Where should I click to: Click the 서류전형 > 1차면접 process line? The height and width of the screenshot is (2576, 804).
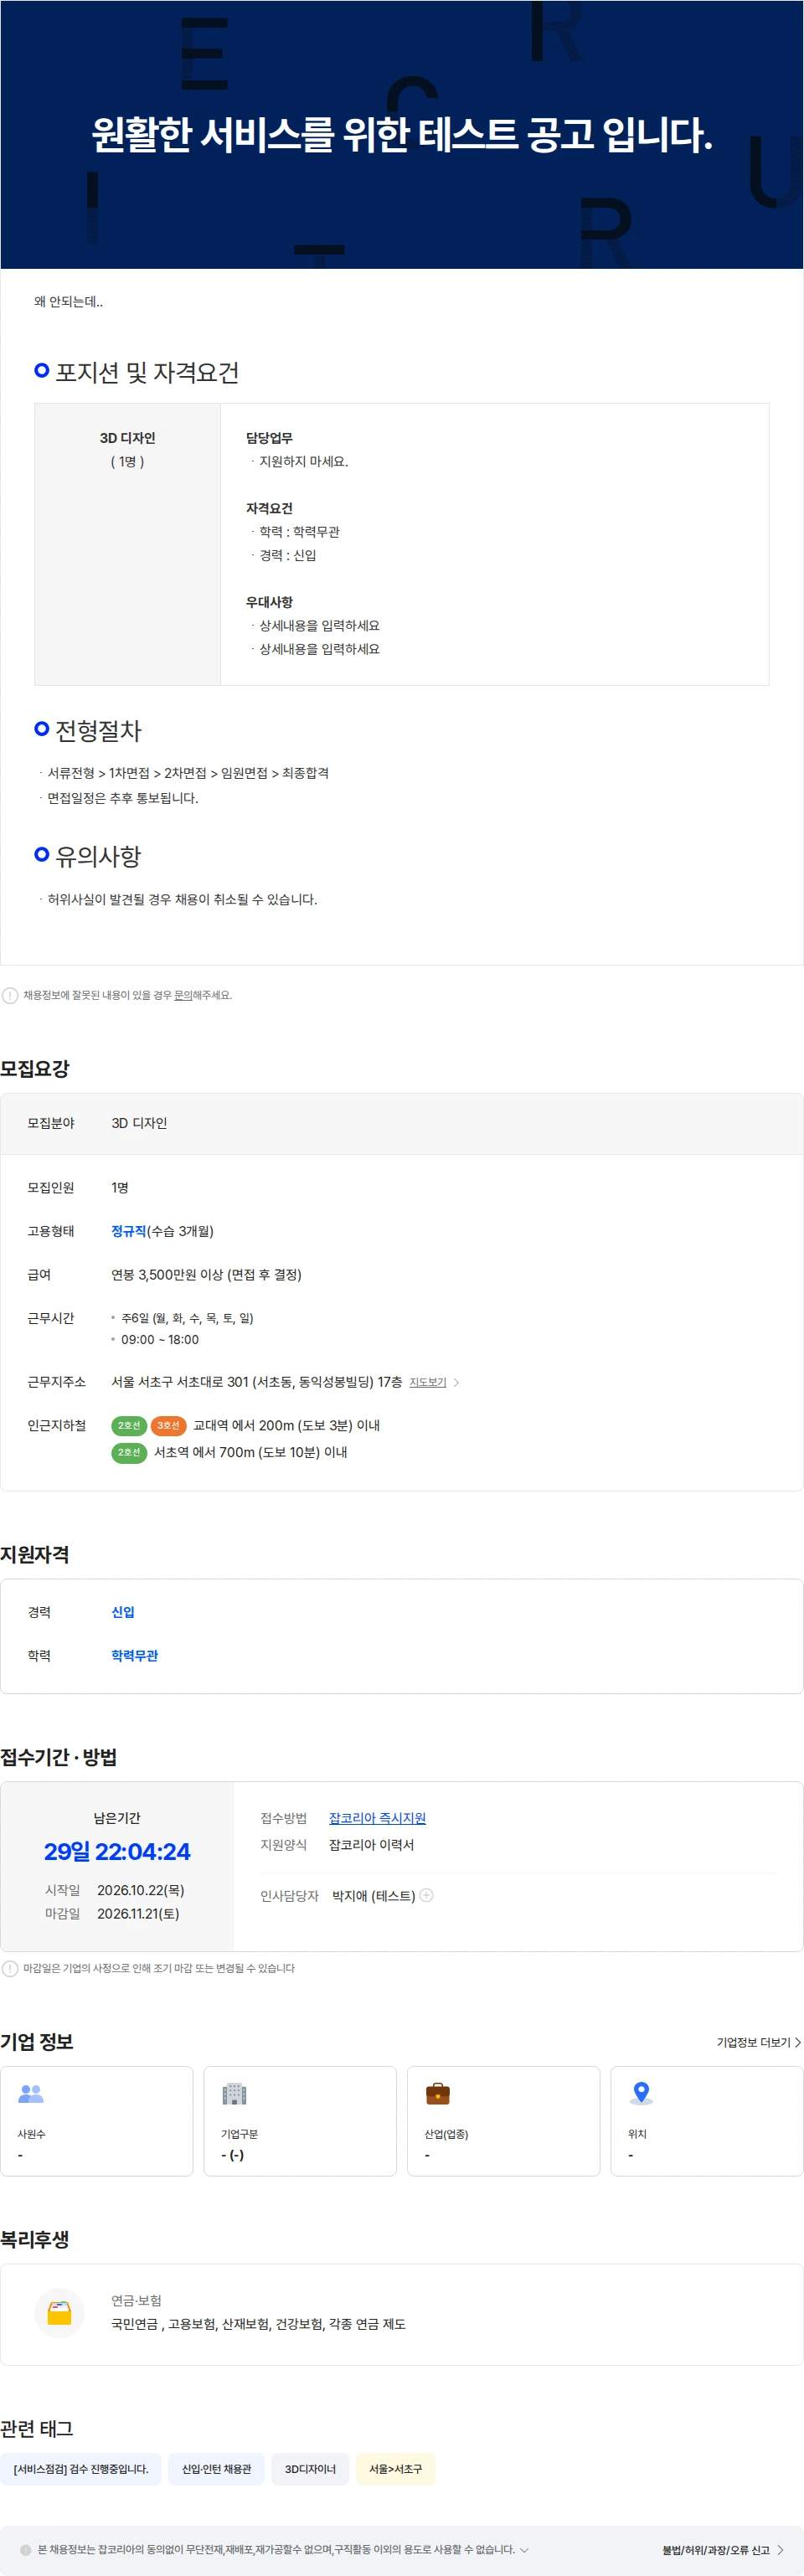pyautogui.click(x=188, y=773)
